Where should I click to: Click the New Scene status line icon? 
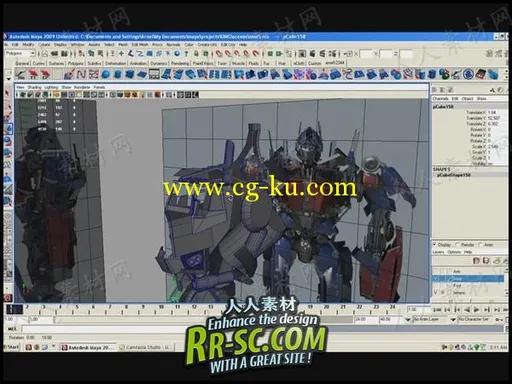click(x=45, y=53)
